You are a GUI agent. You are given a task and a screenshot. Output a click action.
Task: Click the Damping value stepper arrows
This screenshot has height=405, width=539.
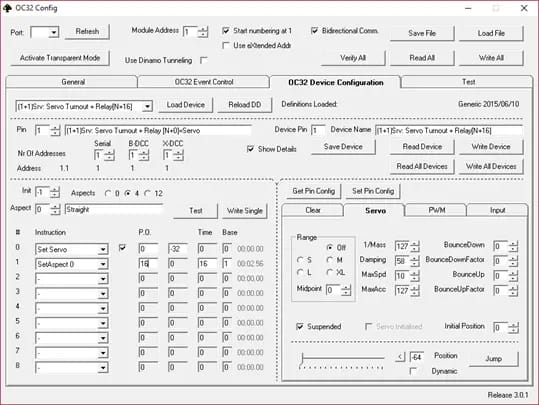click(415, 261)
